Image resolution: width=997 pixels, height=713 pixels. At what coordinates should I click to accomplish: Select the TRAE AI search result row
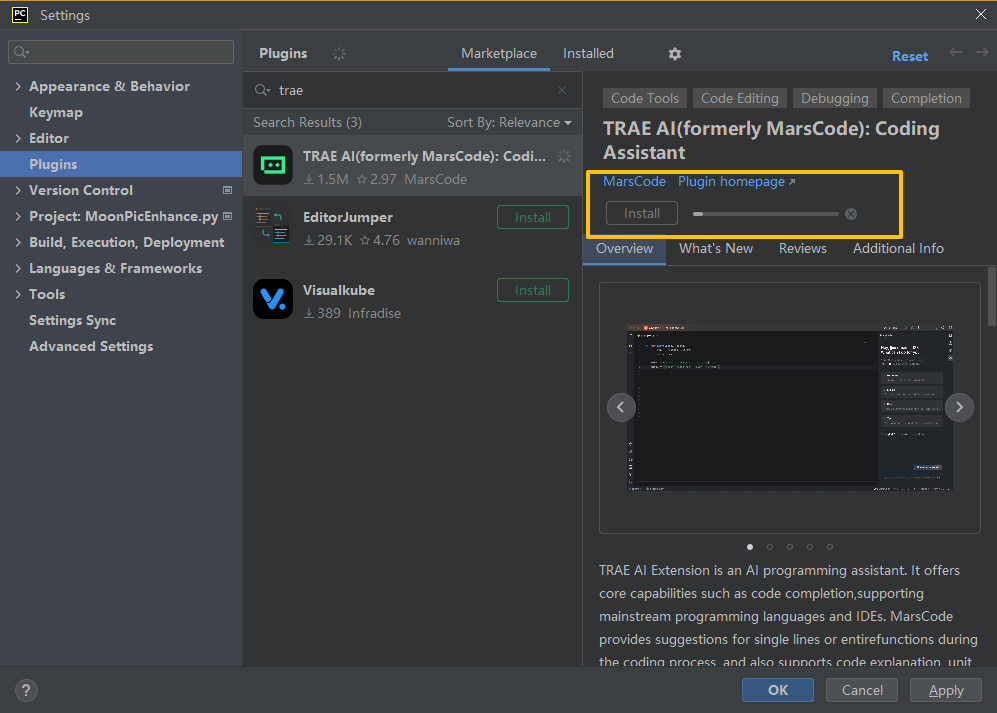(x=413, y=165)
